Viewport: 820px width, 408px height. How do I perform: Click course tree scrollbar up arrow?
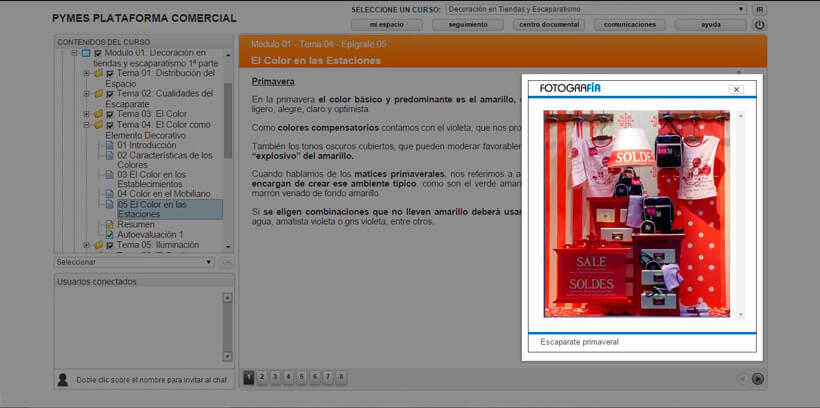tap(227, 55)
